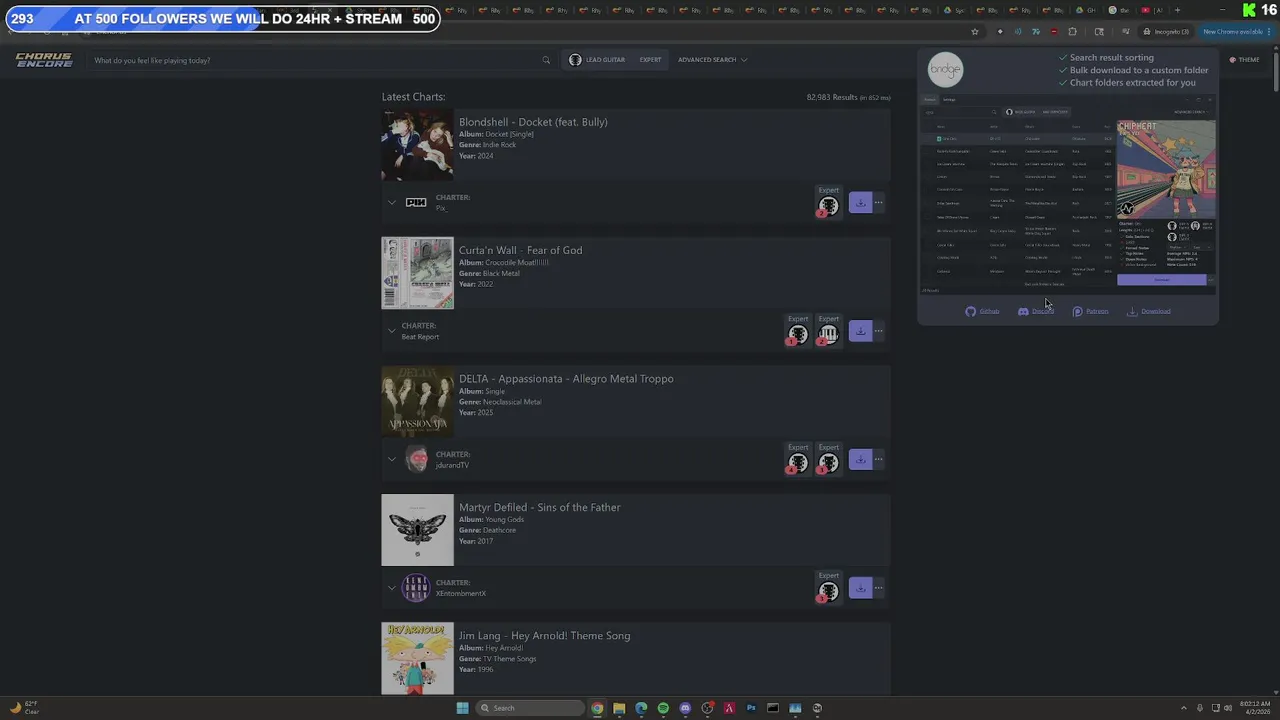The width and height of the screenshot is (1280, 720).
Task: Click the Chorus Encore logo
Action: tap(44, 60)
